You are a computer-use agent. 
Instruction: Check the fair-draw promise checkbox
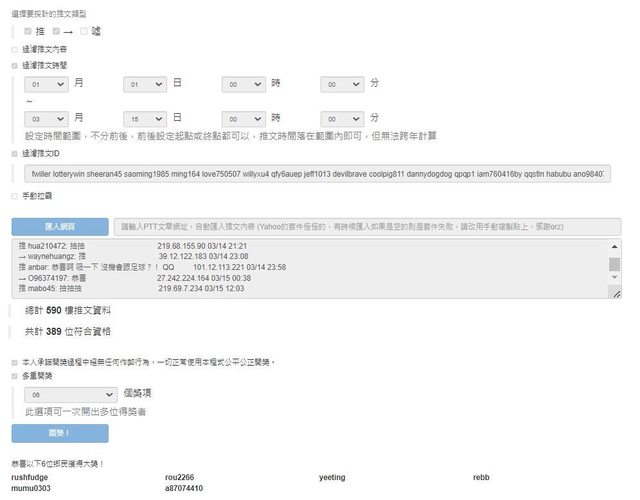click(x=14, y=361)
